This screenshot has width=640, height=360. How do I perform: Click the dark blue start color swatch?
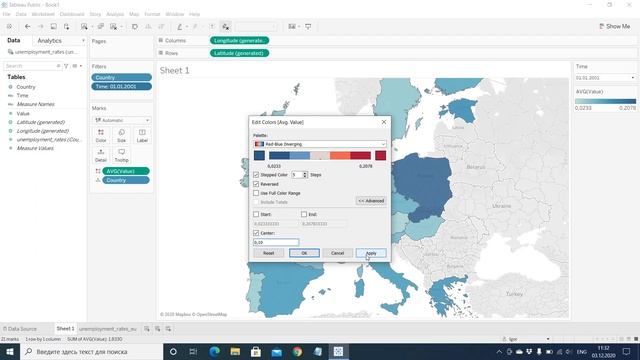[259, 155]
